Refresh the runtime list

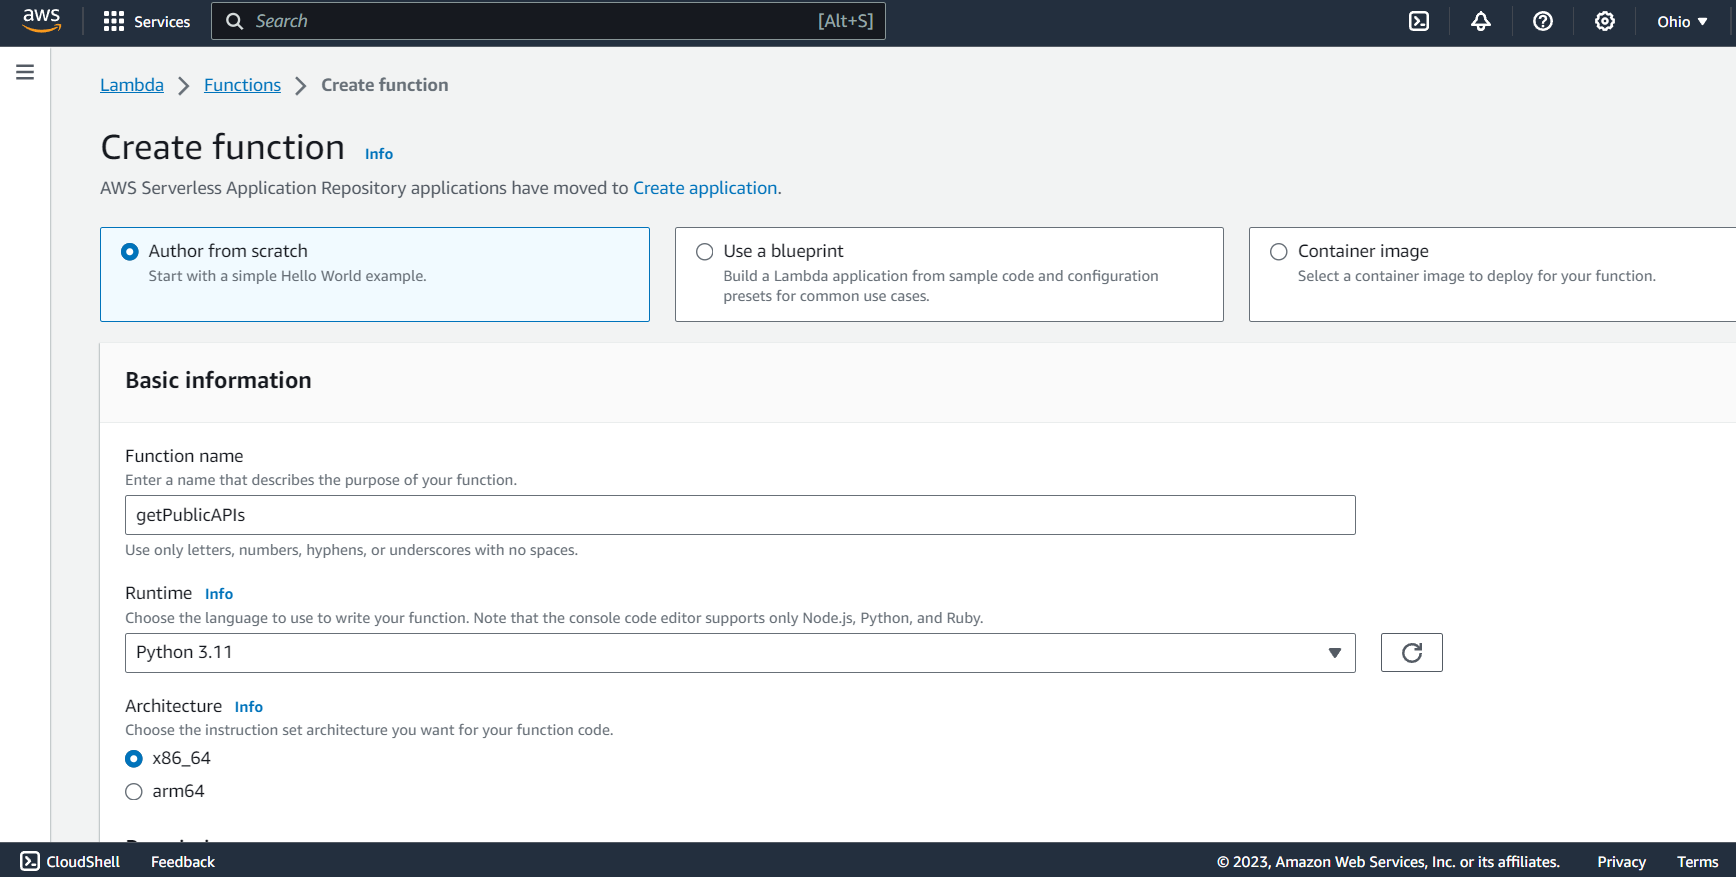(1411, 653)
